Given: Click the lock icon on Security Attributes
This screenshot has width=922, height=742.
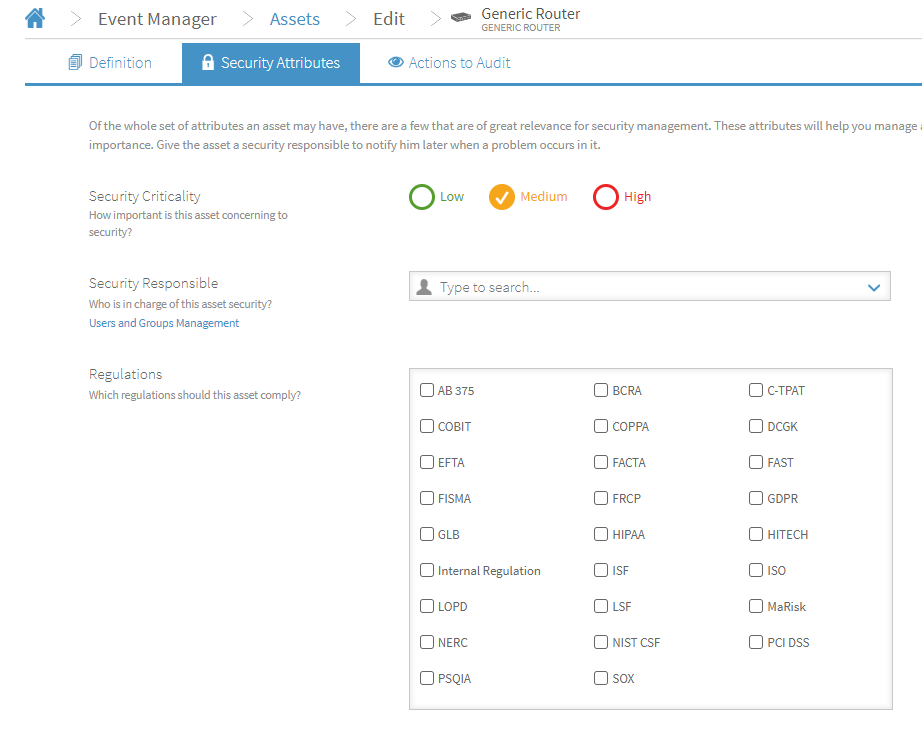Looking at the screenshot, I should [x=208, y=63].
